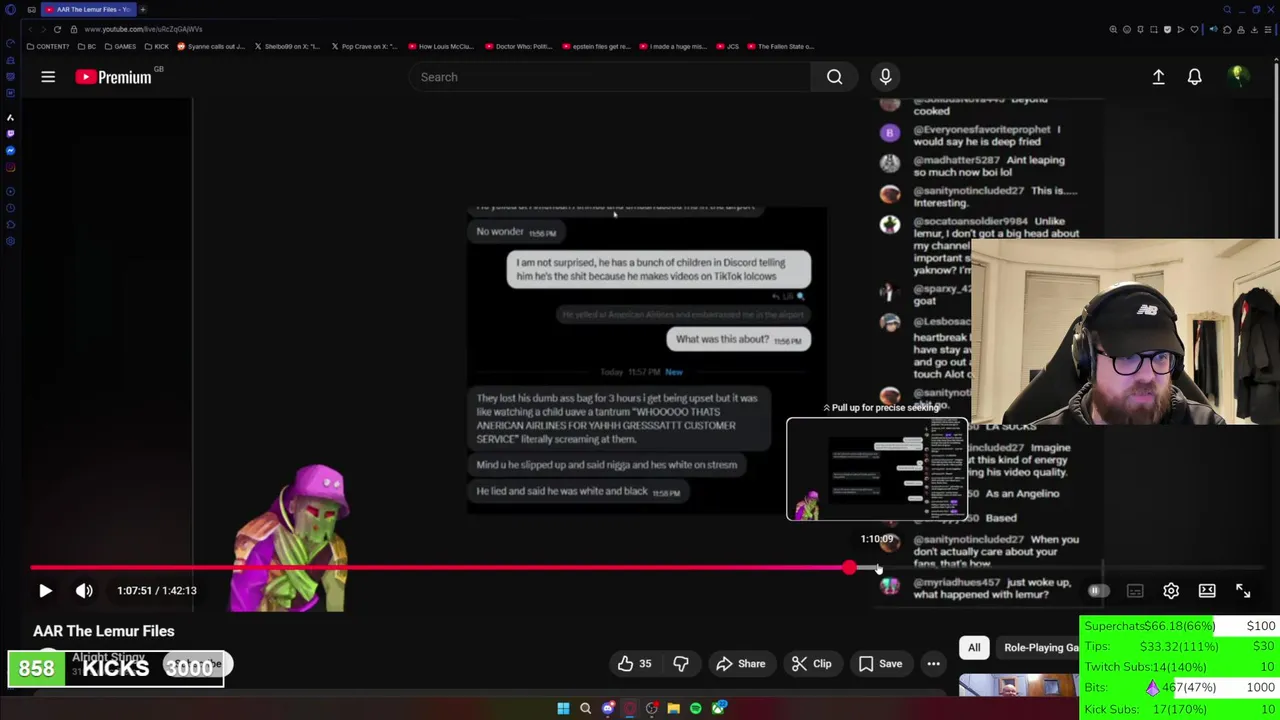The width and height of the screenshot is (1280, 720).
Task: Add page to bookmarks with heart icon
Action: point(1194,29)
